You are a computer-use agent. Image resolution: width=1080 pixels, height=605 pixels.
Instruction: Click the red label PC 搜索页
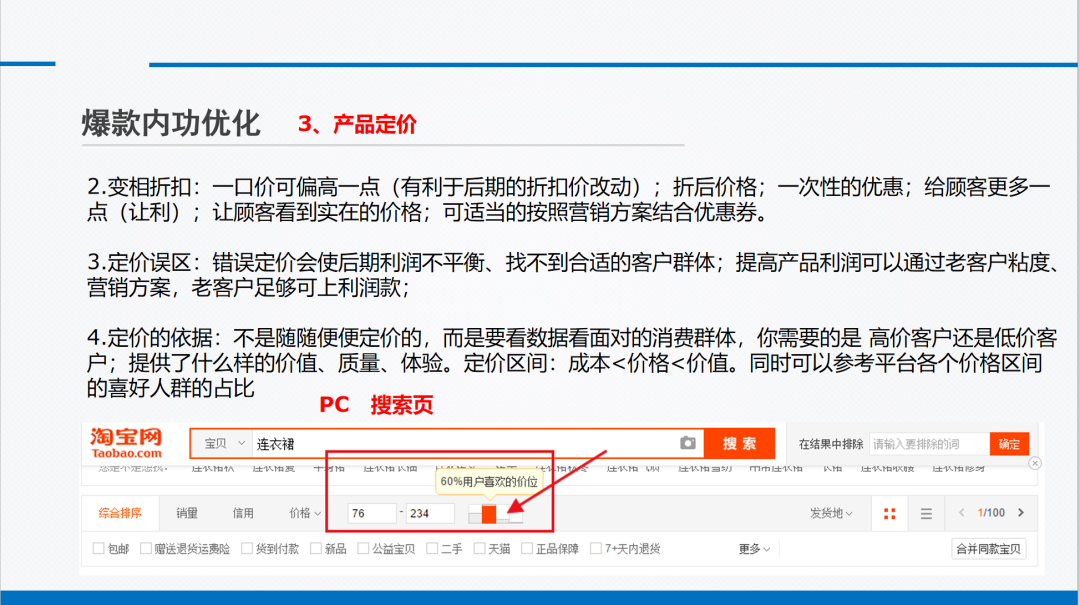376,404
